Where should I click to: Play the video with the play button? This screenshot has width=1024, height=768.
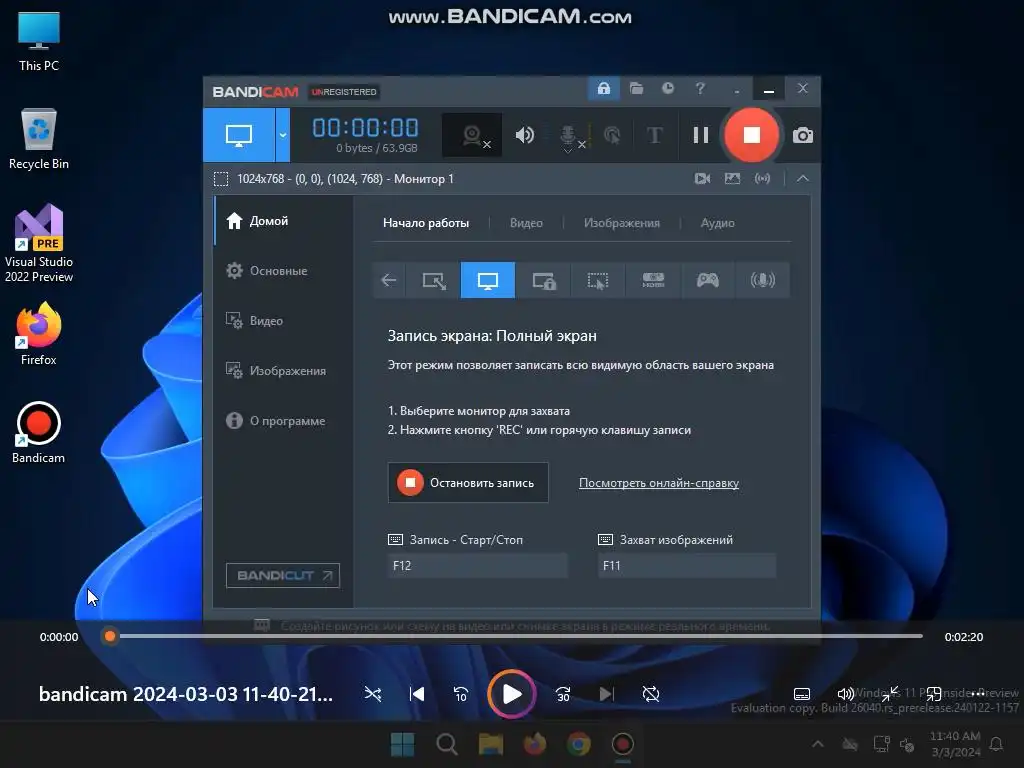(512, 694)
